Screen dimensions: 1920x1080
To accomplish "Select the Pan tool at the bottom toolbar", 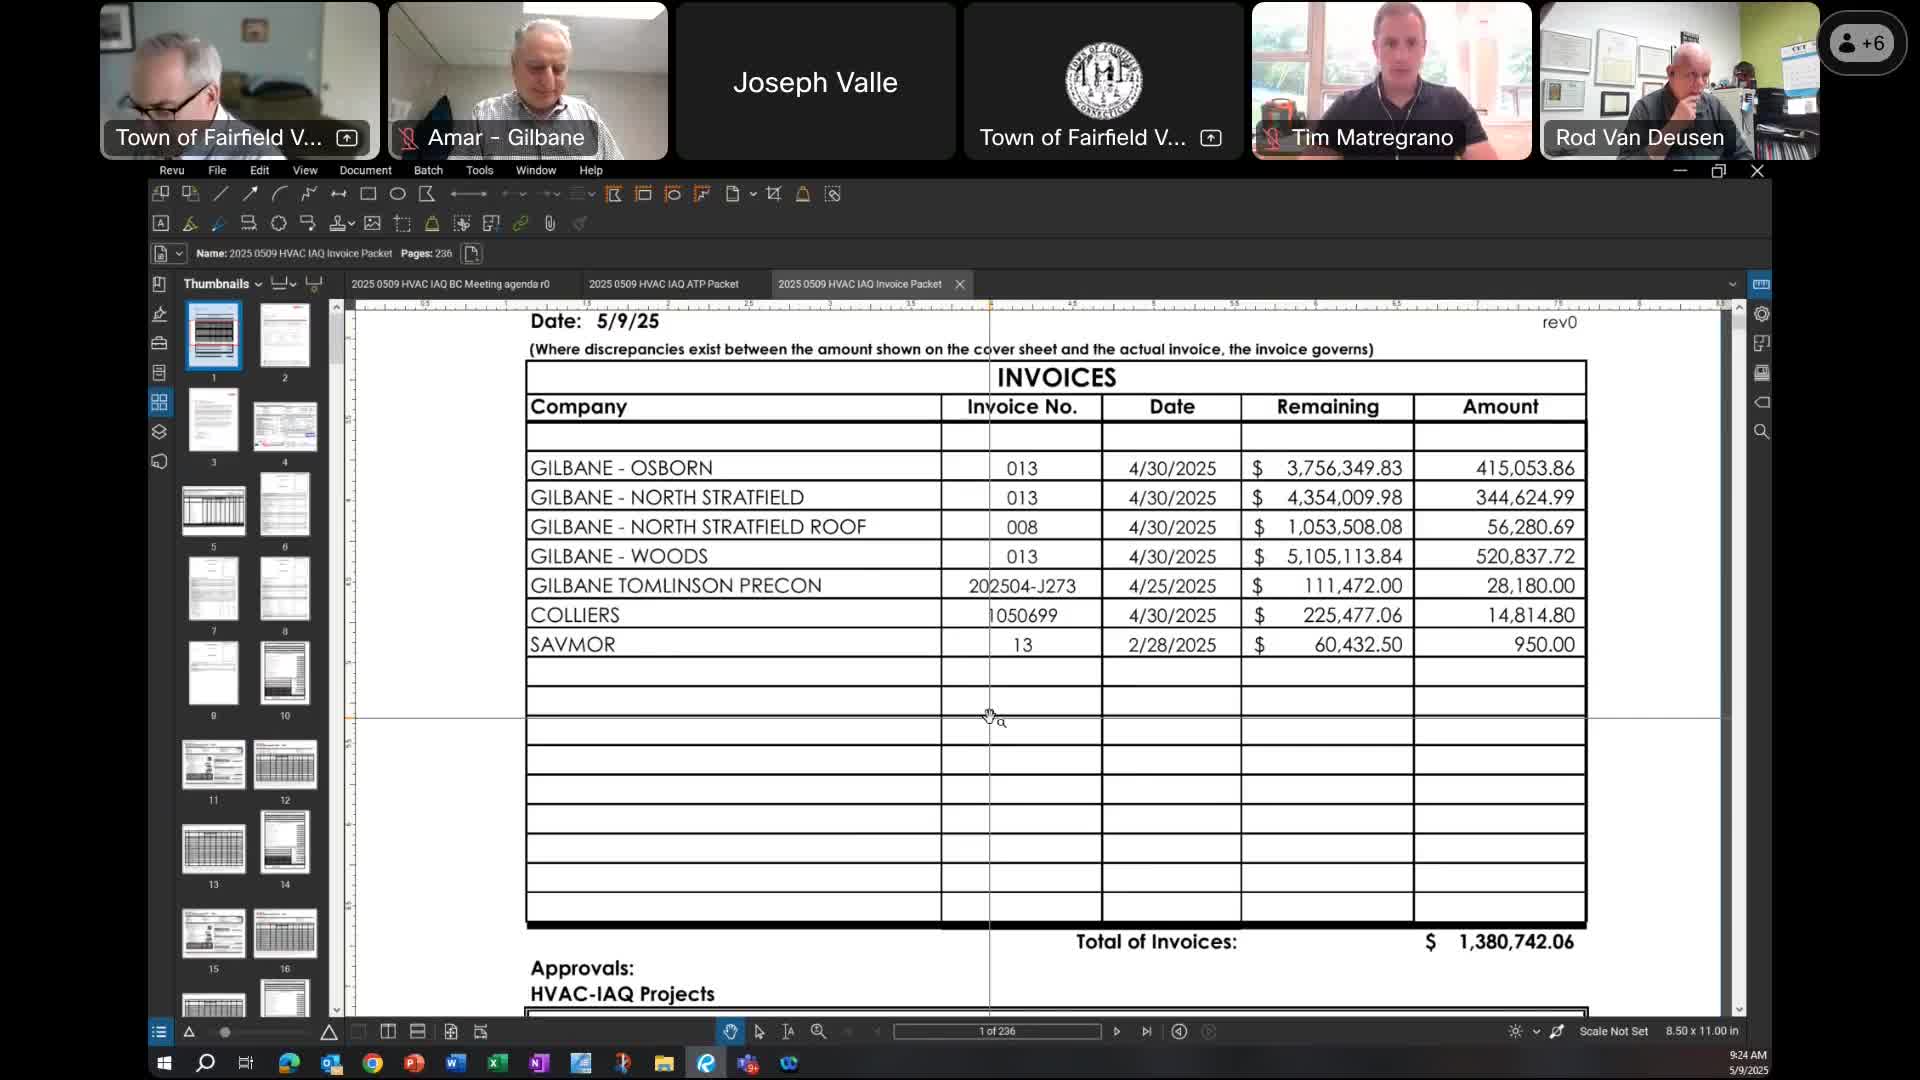I will coord(731,1031).
